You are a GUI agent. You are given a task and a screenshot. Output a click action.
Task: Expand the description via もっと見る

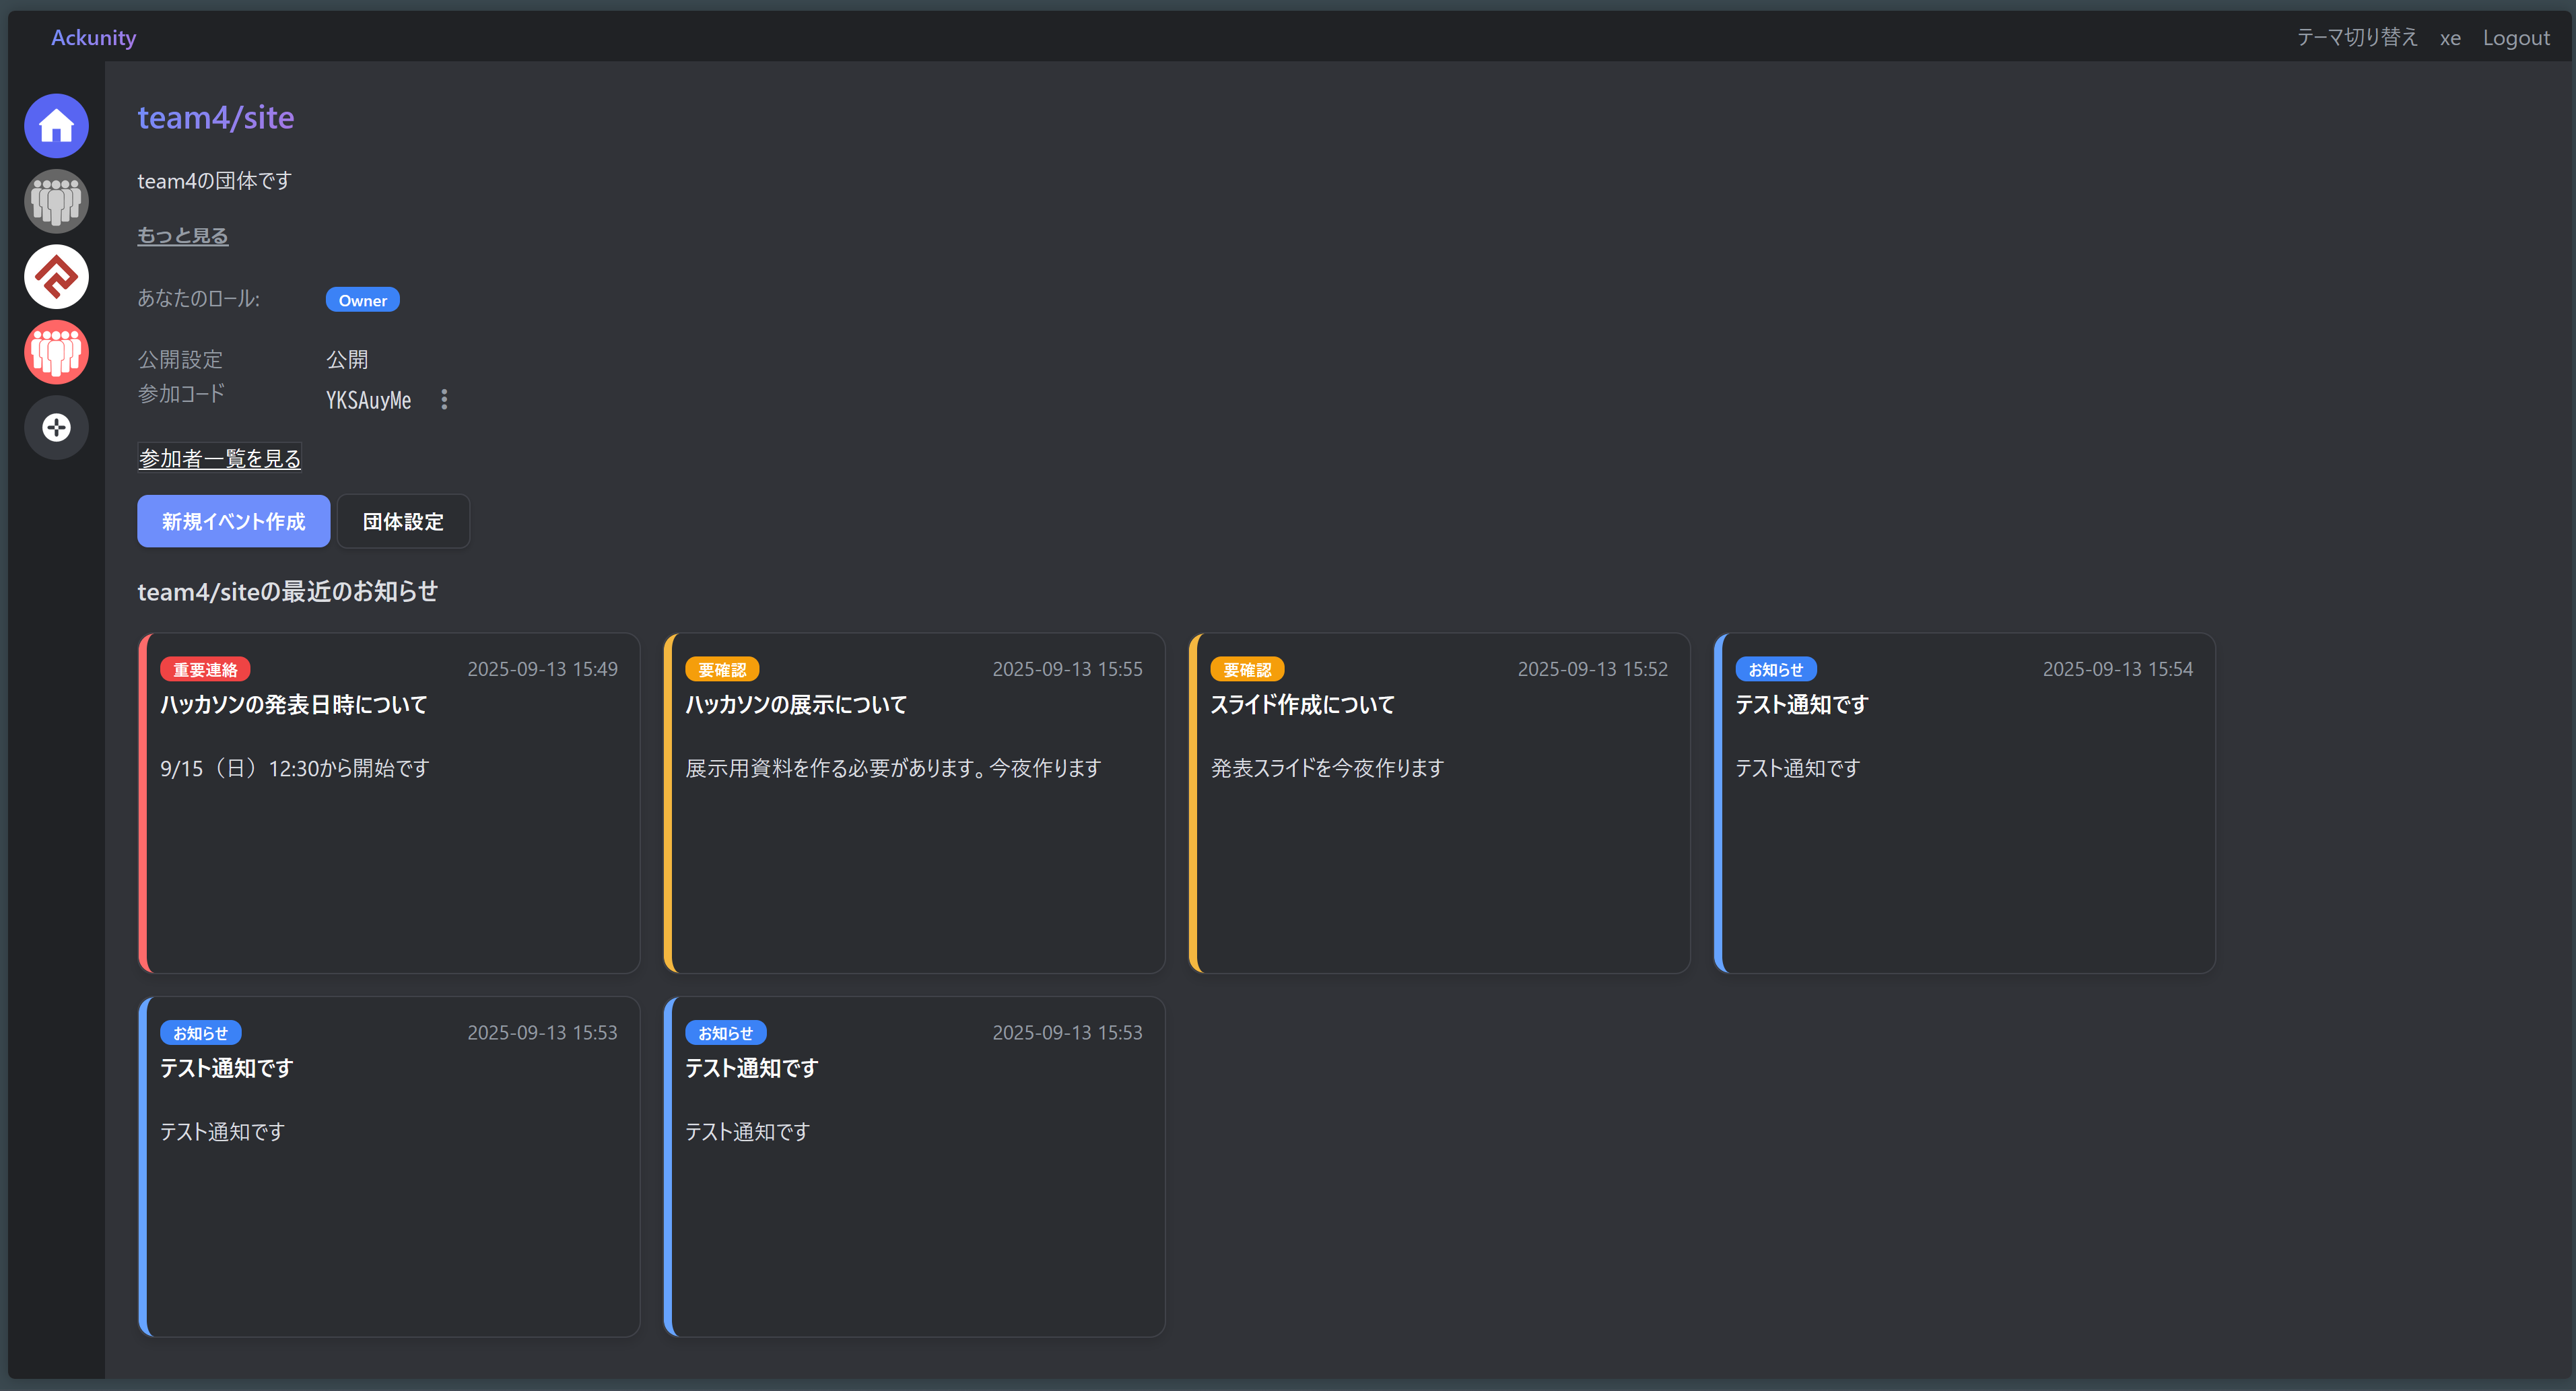point(182,235)
